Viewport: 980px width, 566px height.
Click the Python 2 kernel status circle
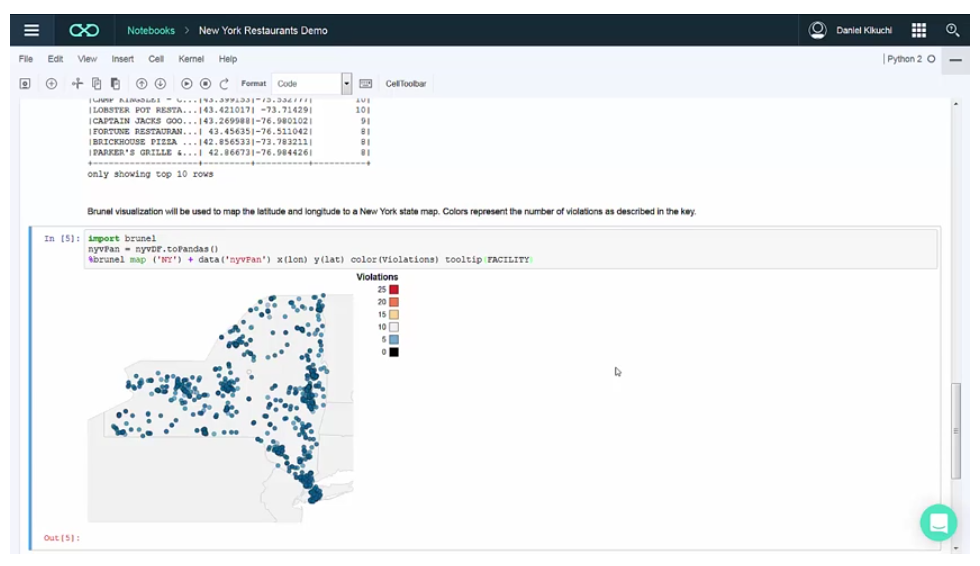[x=931, y=59]
